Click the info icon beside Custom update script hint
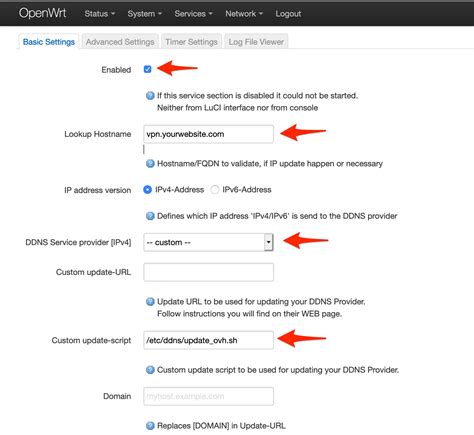 pyautogui.click(x=150, y=370)
